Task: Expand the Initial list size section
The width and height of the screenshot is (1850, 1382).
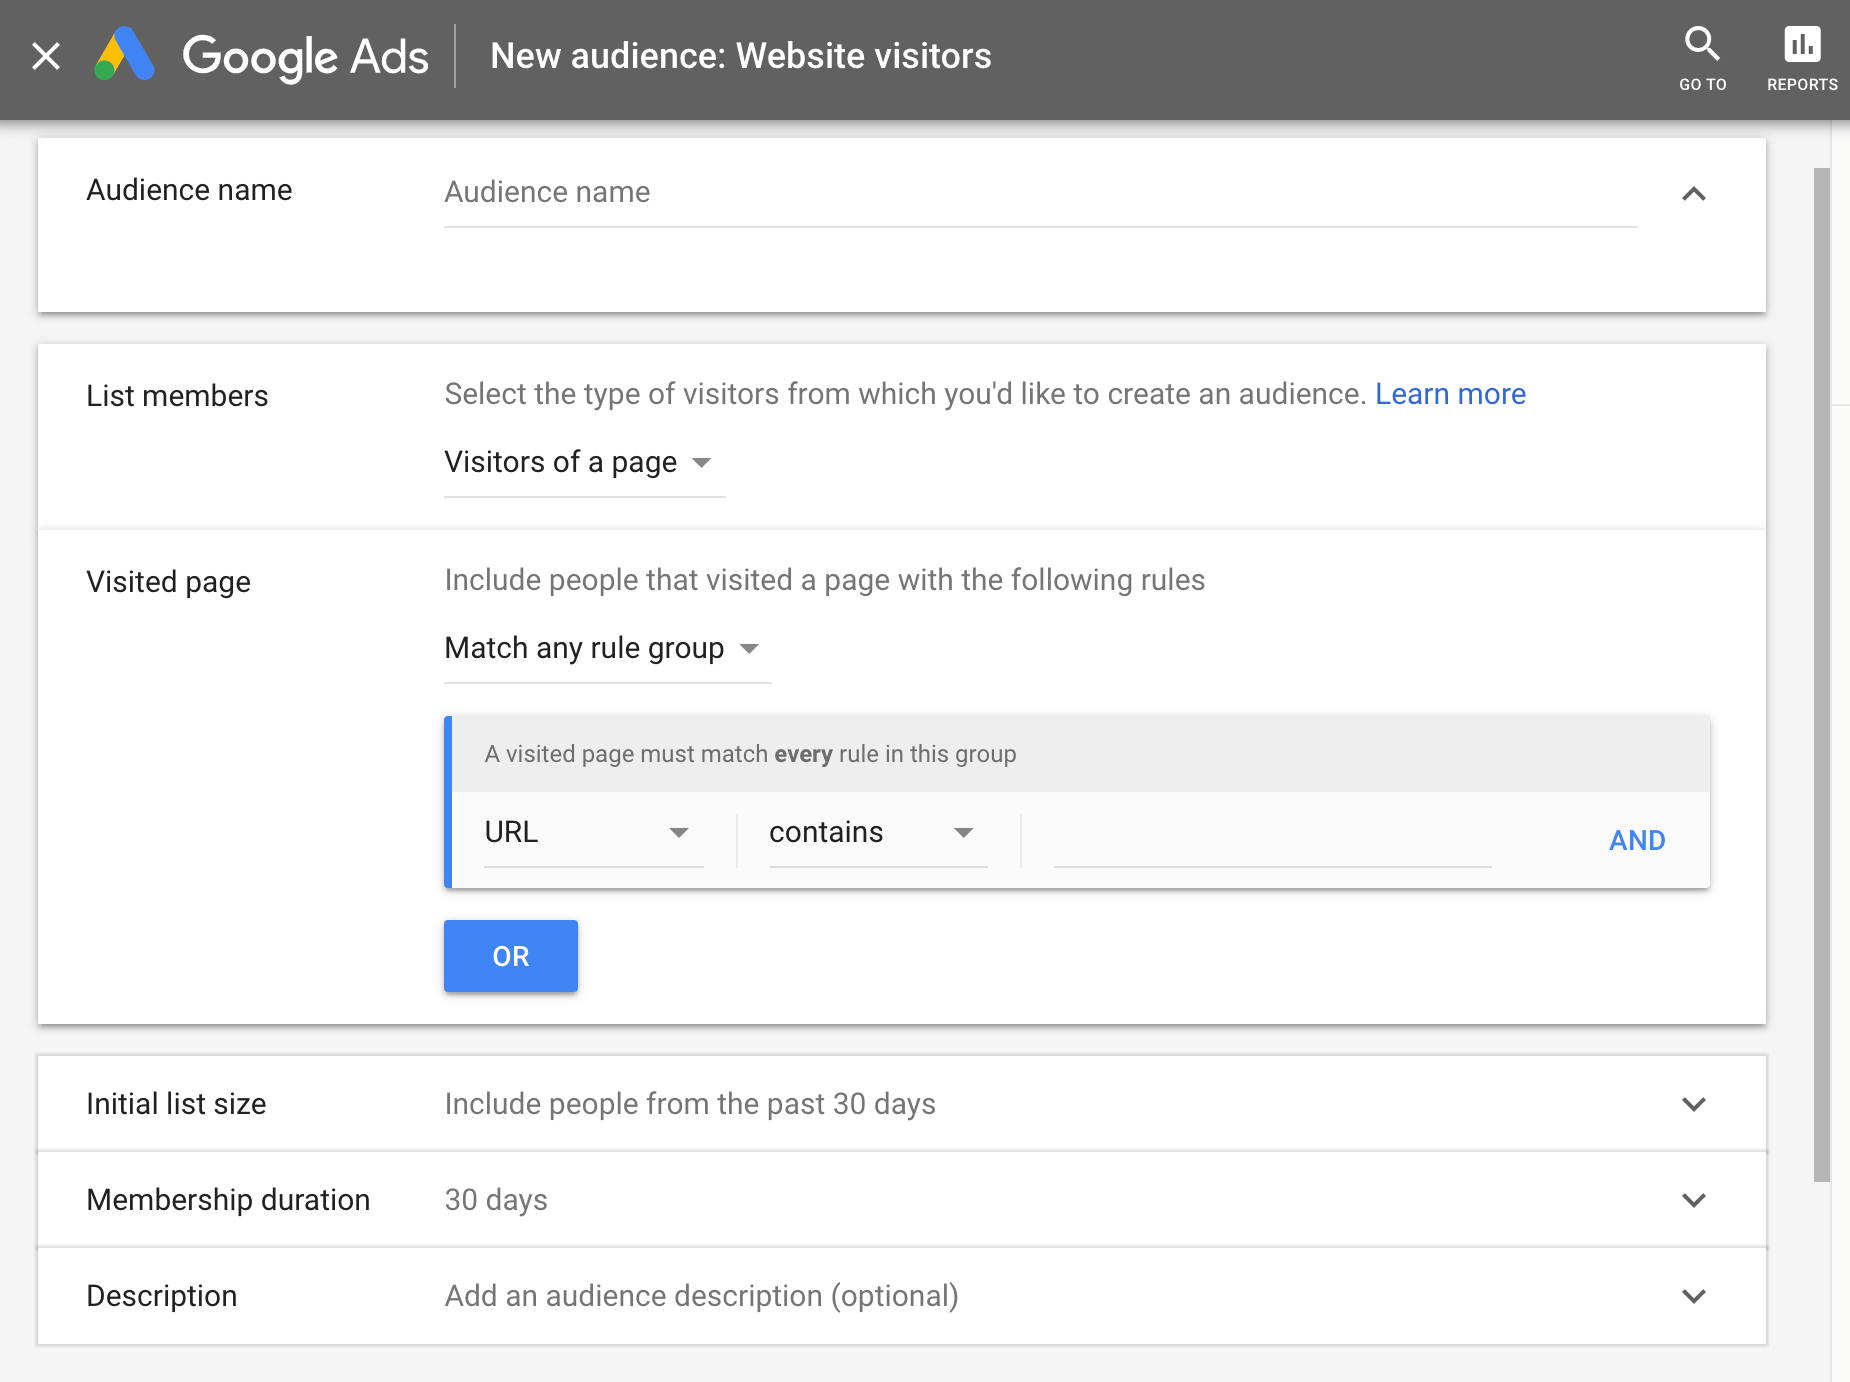Action: click(x=1693, y=1104)
